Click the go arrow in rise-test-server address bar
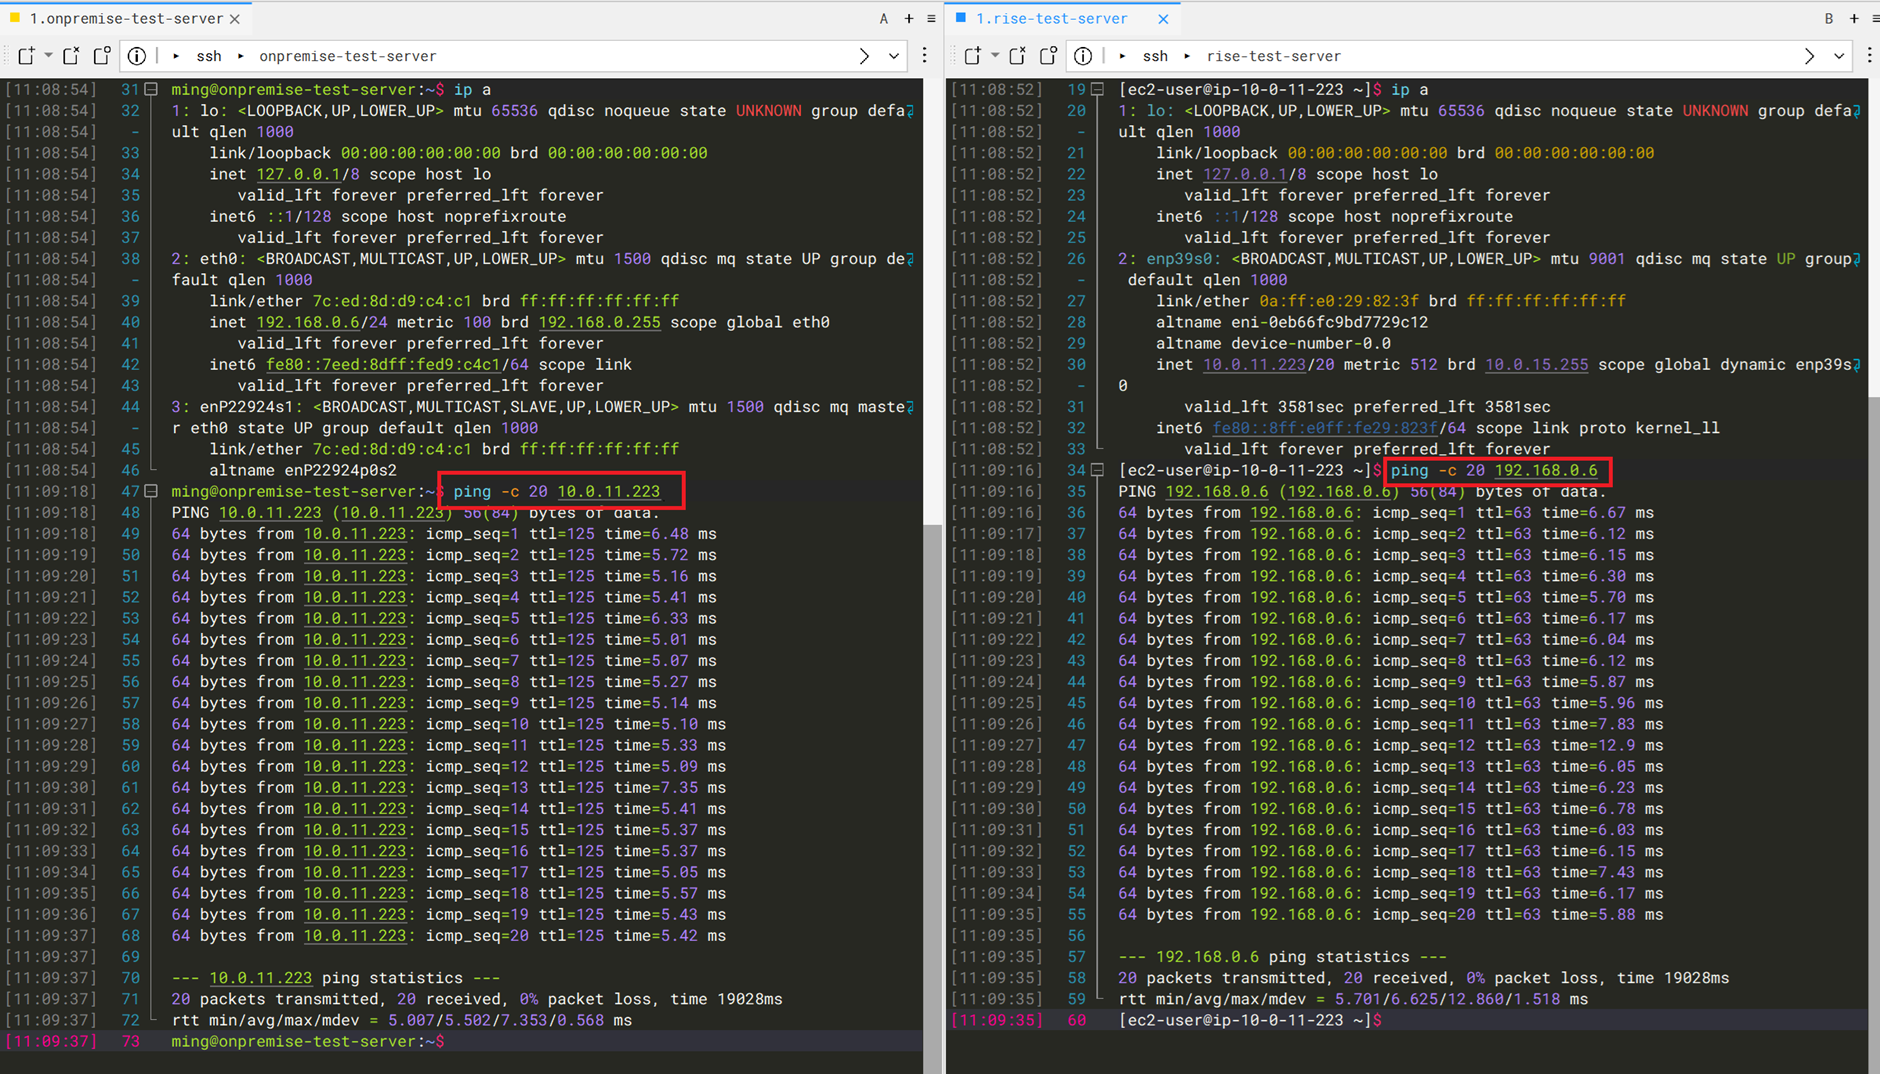The height and width of the screenshot is (1074, 1880). pyautogui.click(x=1809, y=56)
